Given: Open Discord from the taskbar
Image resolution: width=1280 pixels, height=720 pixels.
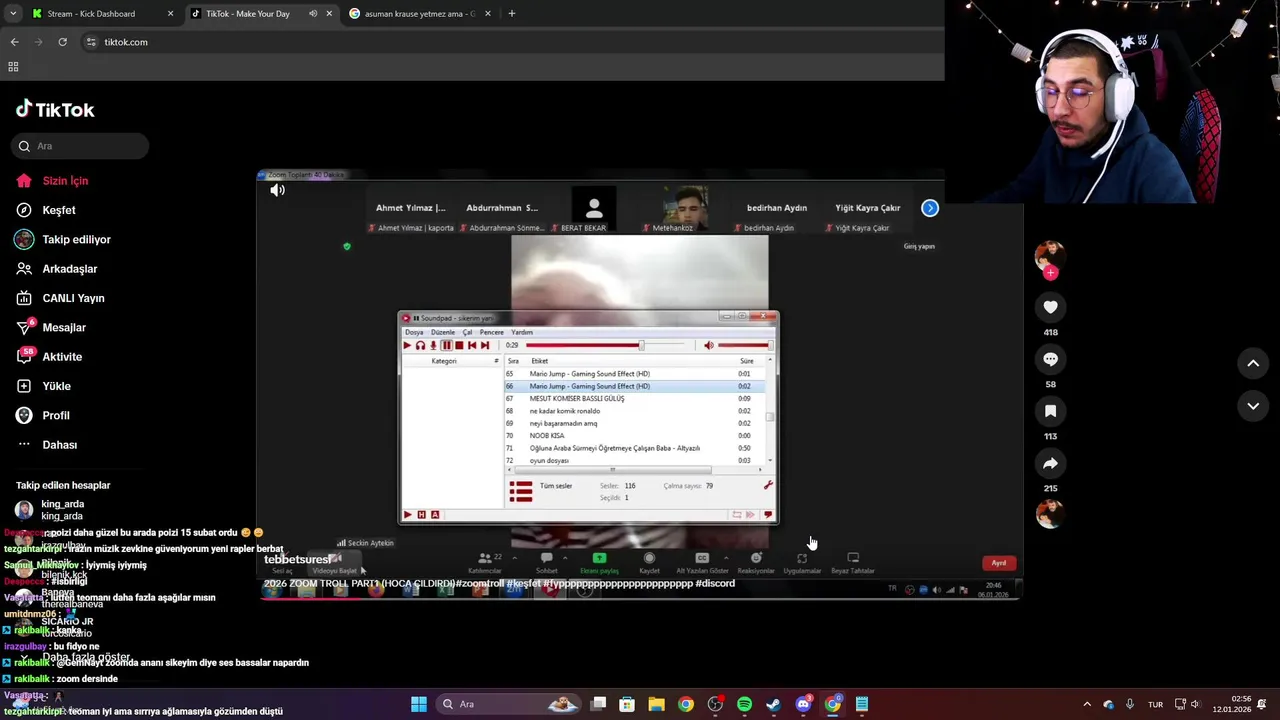Looking at the screenshot, I should (803, 704).
